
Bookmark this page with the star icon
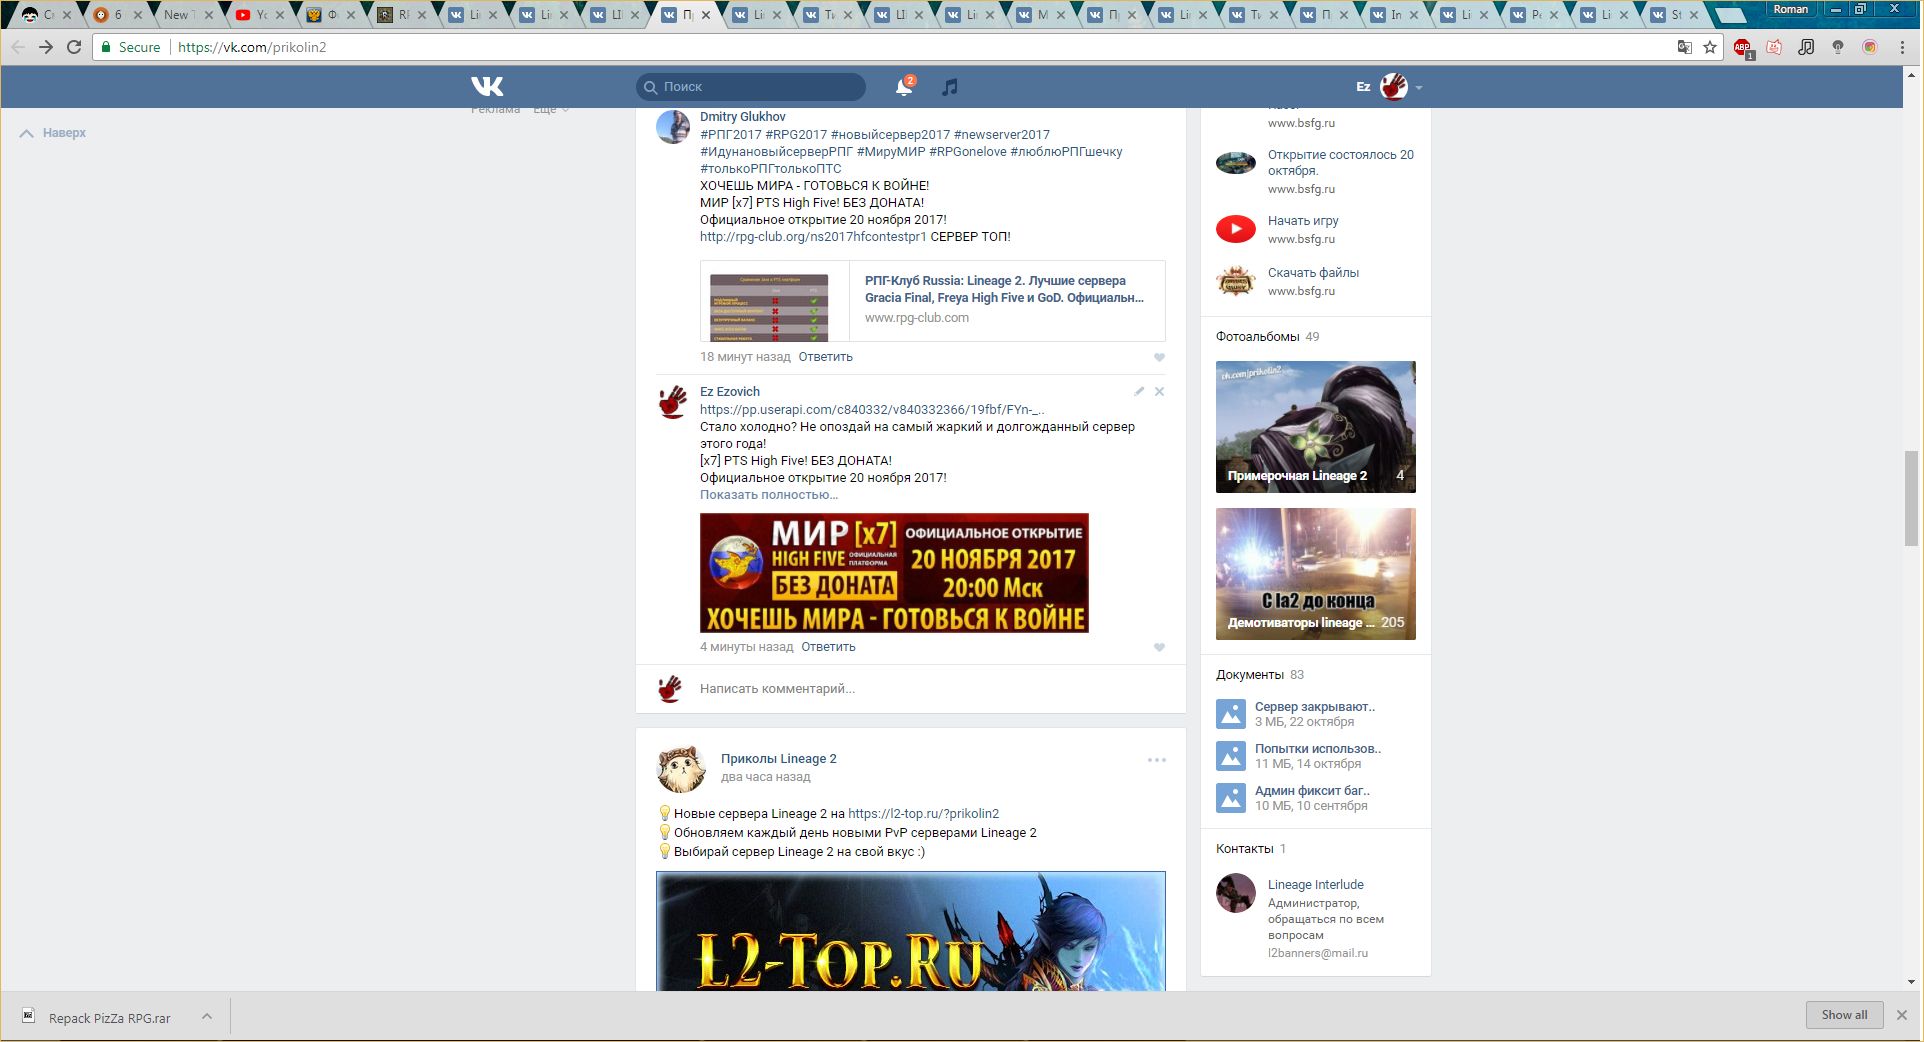point(1710,47)
